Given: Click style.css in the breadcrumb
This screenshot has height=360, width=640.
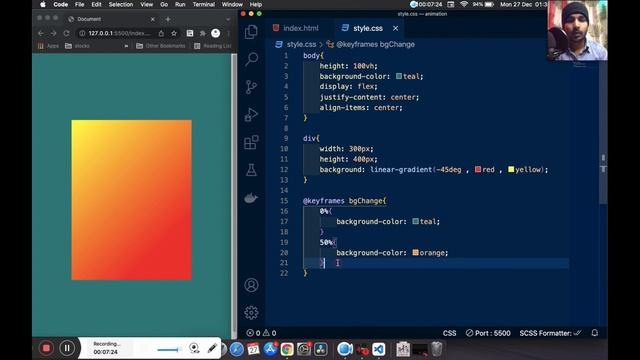Looking at the screenshot, I should [301, 44].
